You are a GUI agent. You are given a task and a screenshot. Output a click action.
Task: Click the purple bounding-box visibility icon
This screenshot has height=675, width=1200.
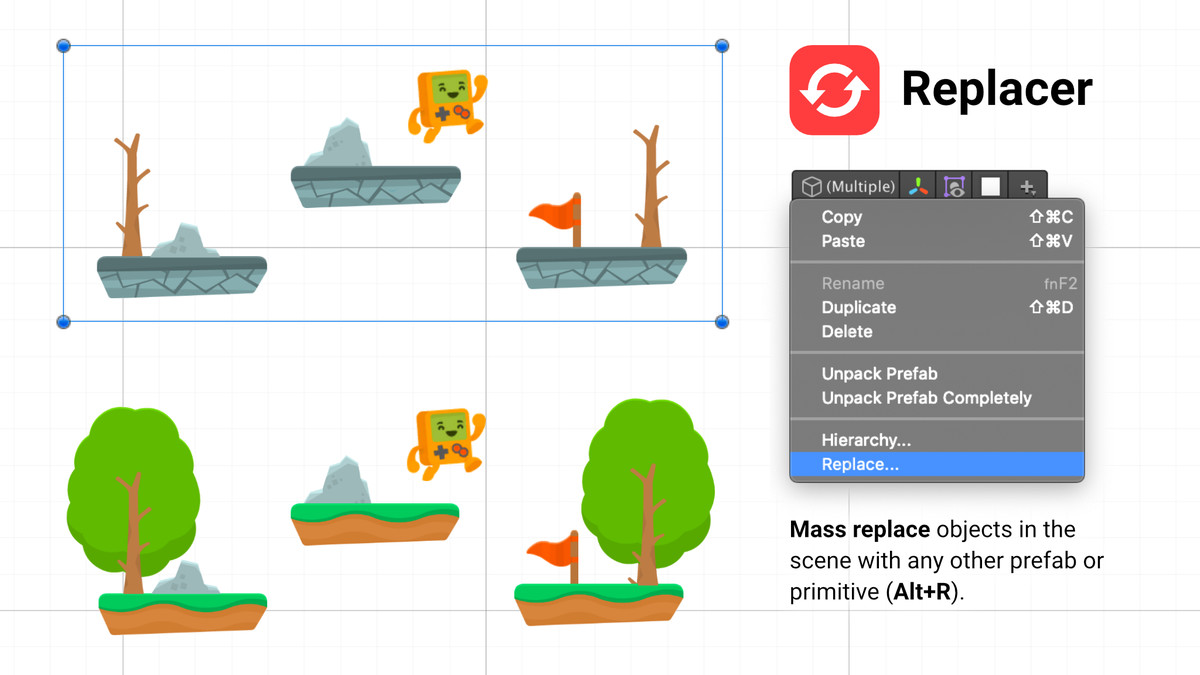[955, 186]
